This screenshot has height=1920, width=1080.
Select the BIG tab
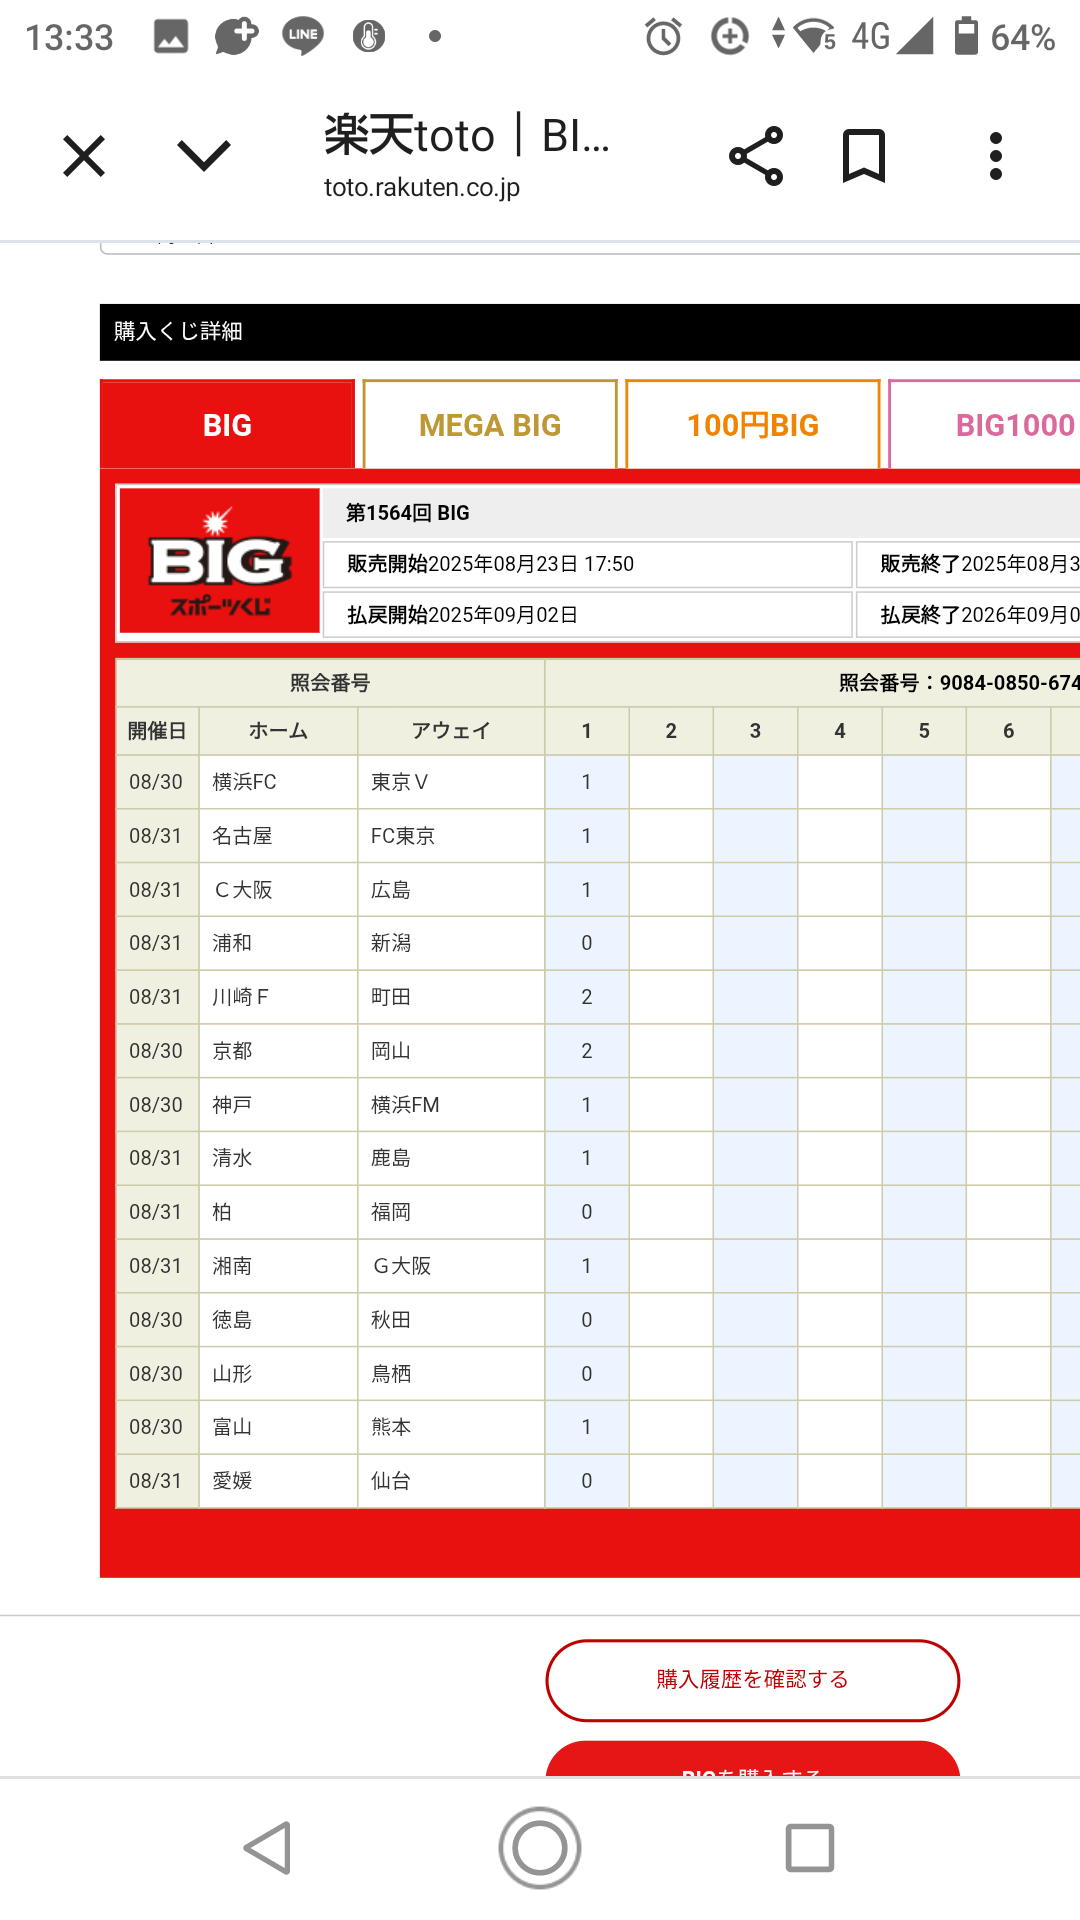pos(228,425)
